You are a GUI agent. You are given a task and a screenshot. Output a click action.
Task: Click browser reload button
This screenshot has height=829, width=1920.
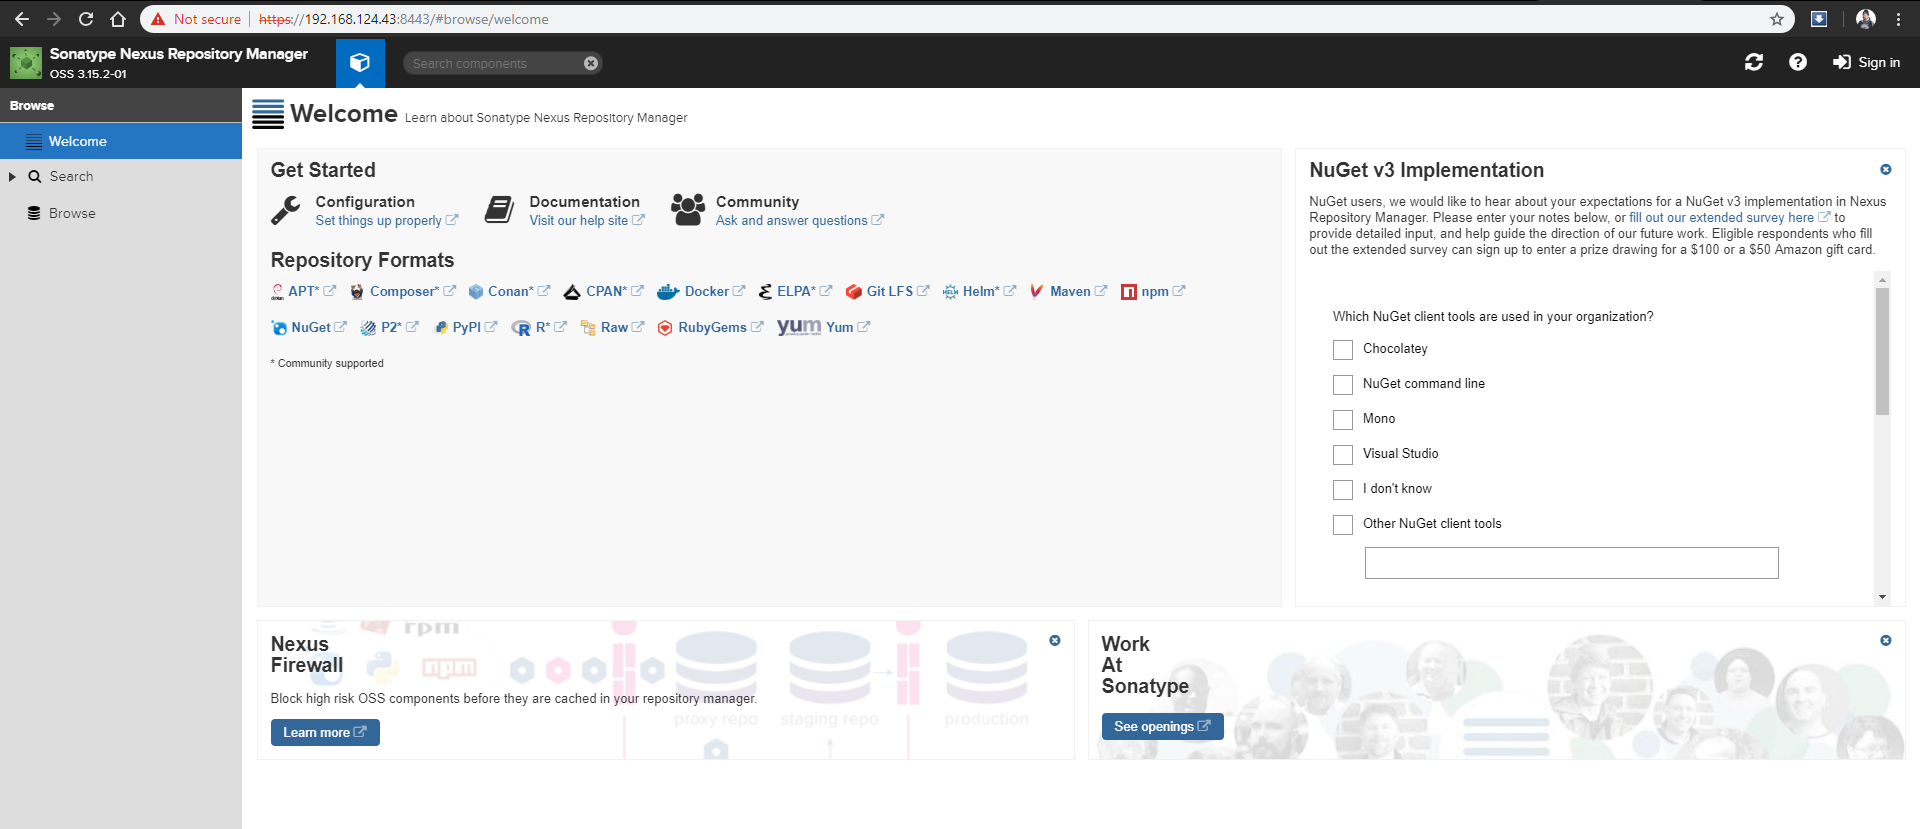pyautogui.click(x=86, y=19)
